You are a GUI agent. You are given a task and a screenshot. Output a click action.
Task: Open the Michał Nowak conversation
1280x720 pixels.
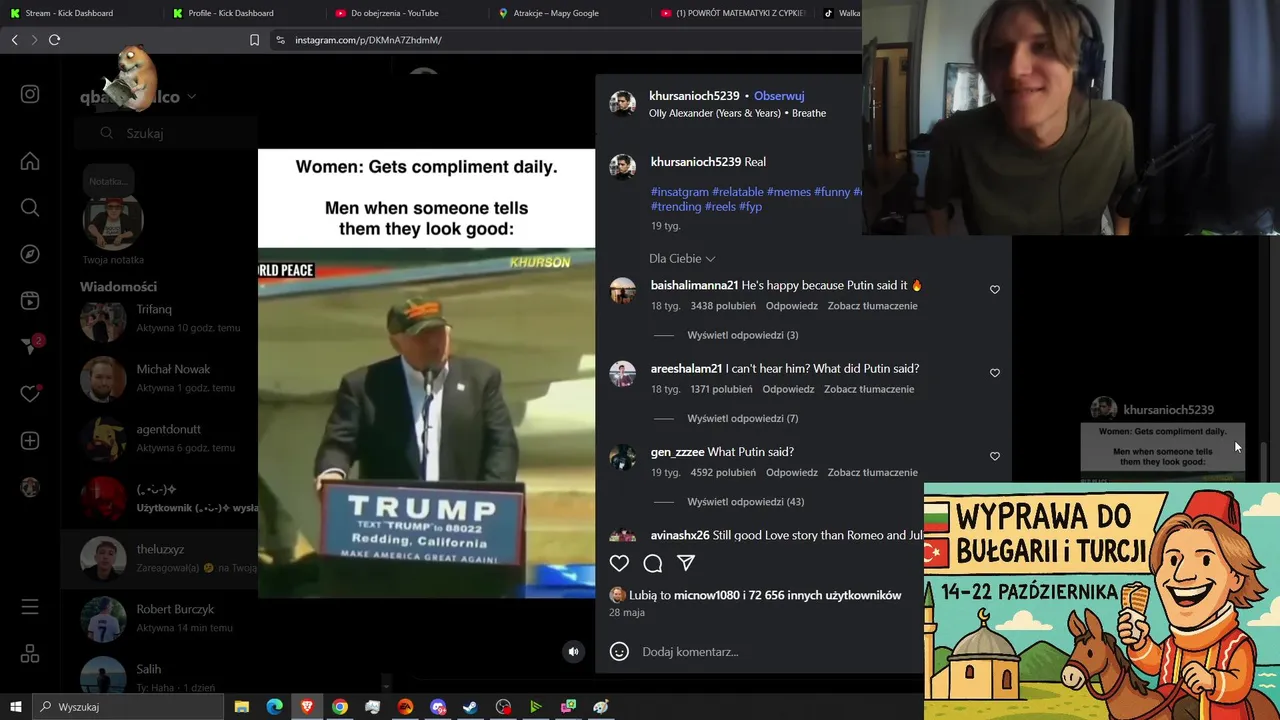coord(160,378)
